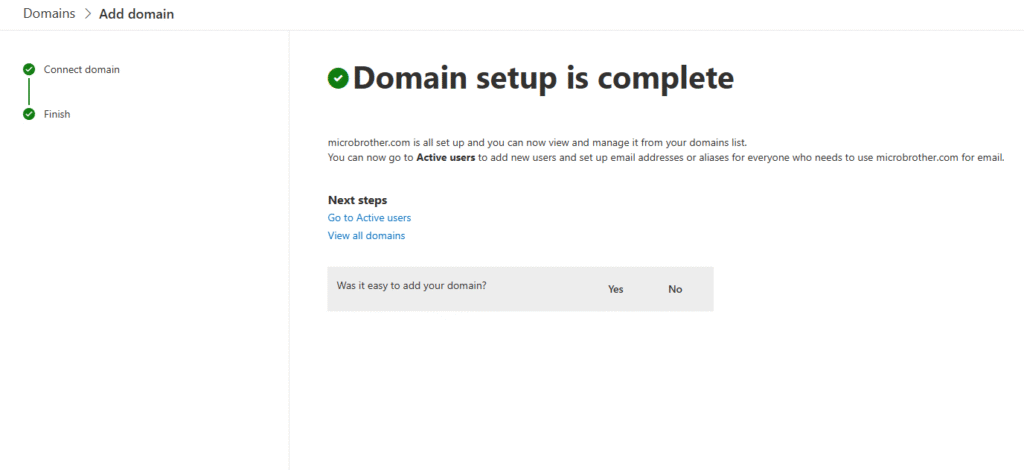Click the 'Was it easy to add your domain?' text
Viewport: 1024px width, 470px height.
point(411,286)
